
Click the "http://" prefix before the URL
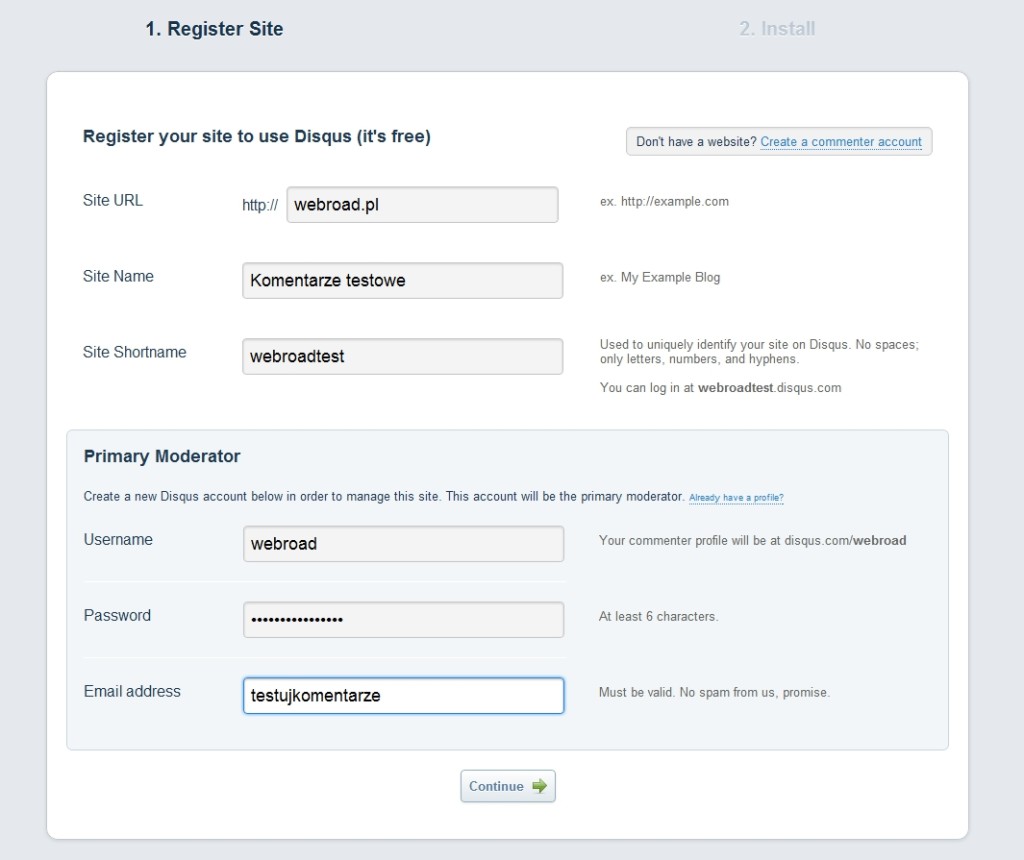coord(260,205)
